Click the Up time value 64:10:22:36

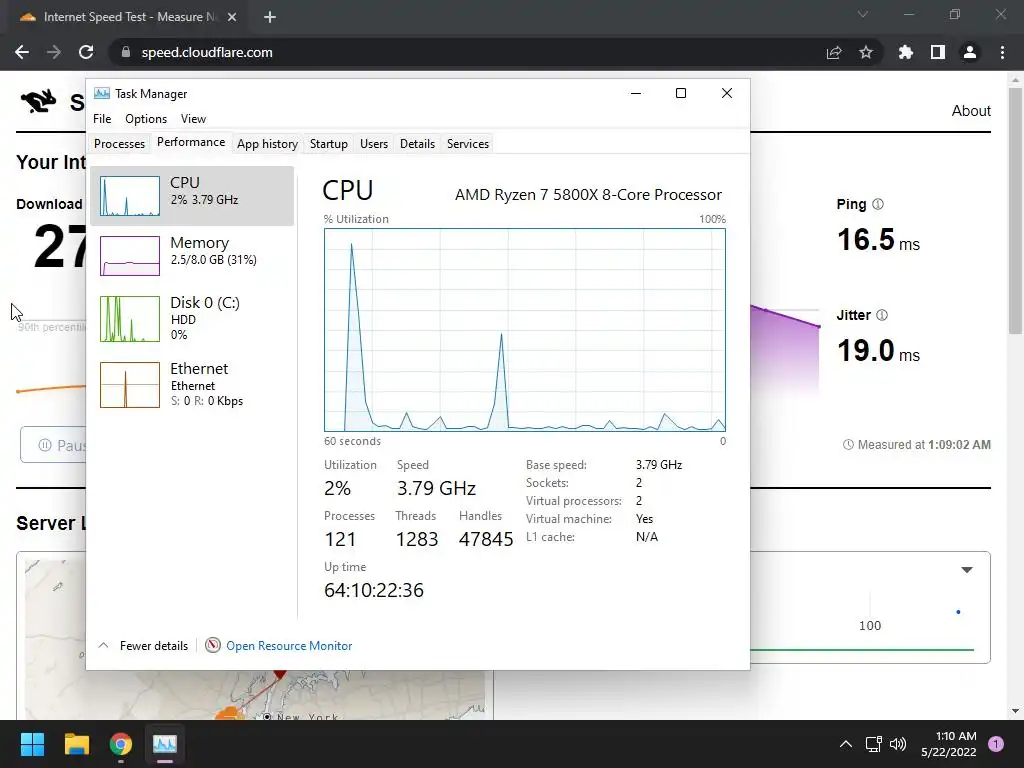pyautogui.click(x=374, y=590)
